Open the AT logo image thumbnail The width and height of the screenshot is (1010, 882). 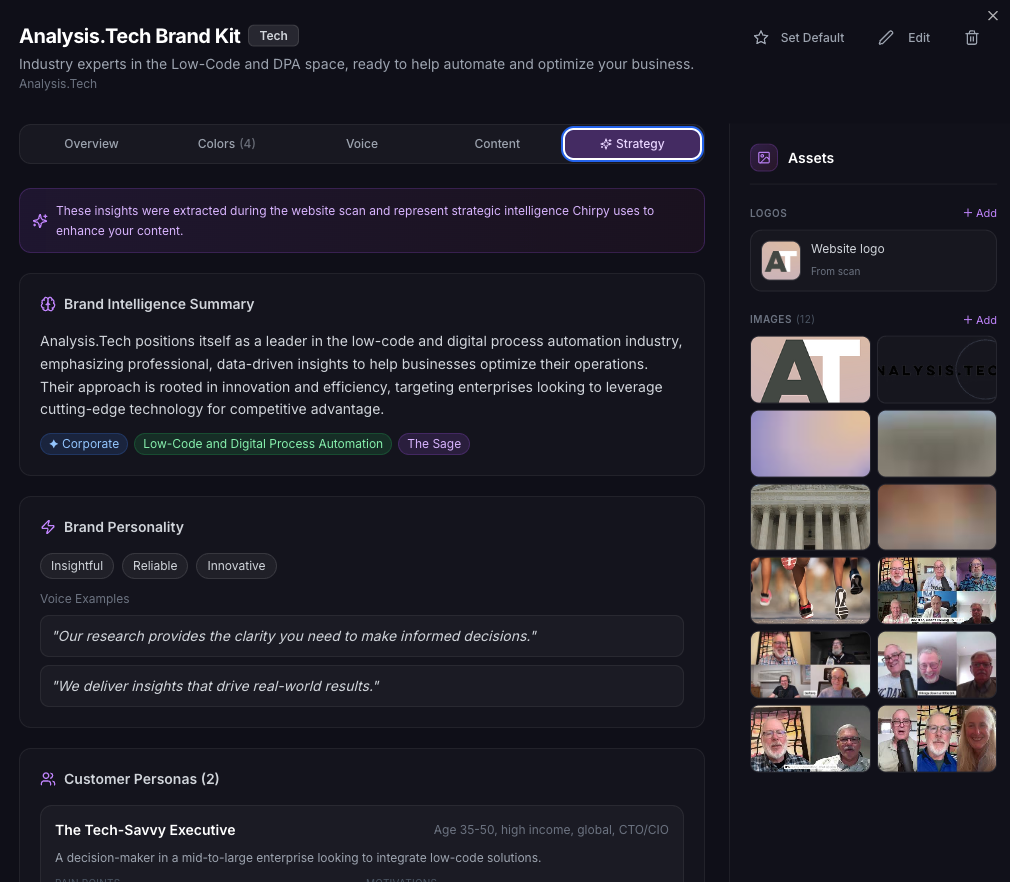click(x=810, y=370)
